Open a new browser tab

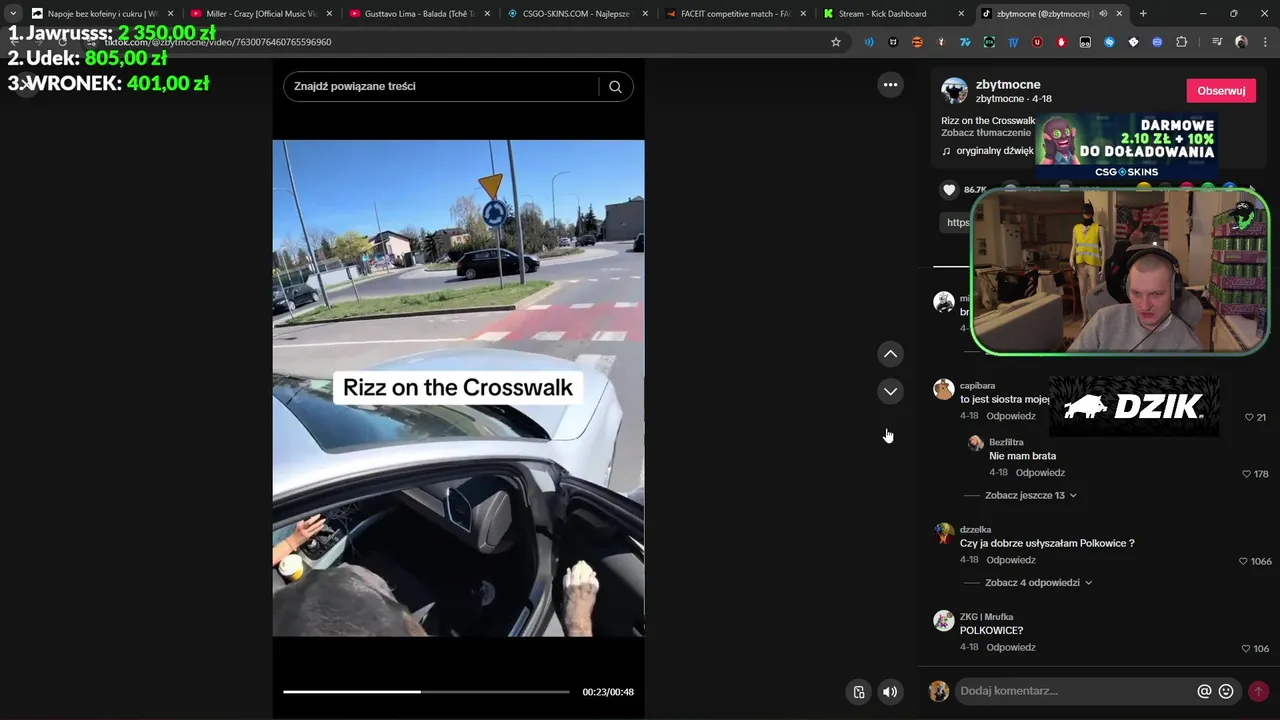pos(1143,14)
